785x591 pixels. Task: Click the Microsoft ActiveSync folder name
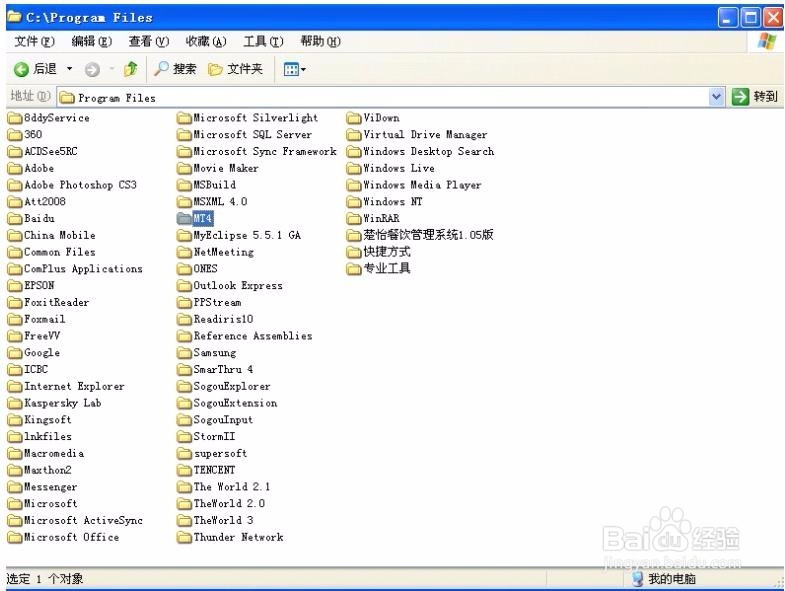click(83, 520)
